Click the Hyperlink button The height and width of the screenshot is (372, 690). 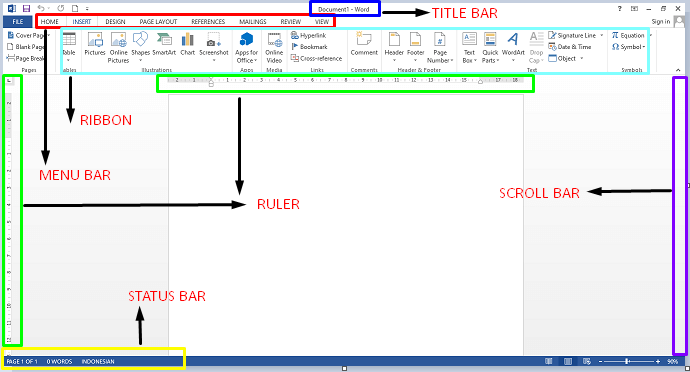click(x=308, y=35)
